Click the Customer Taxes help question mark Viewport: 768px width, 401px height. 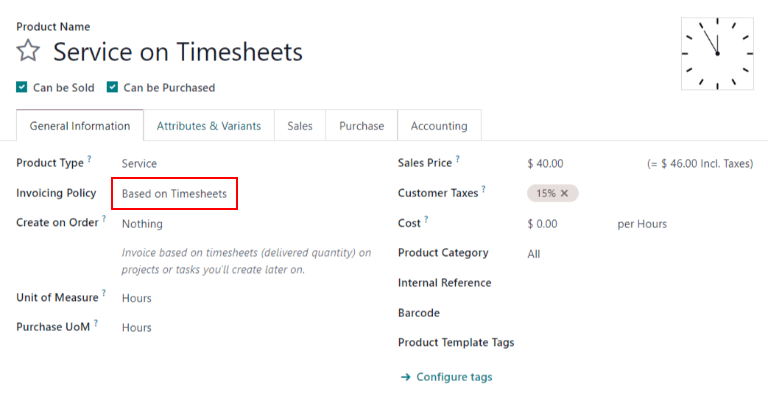(x=483, y=189)
